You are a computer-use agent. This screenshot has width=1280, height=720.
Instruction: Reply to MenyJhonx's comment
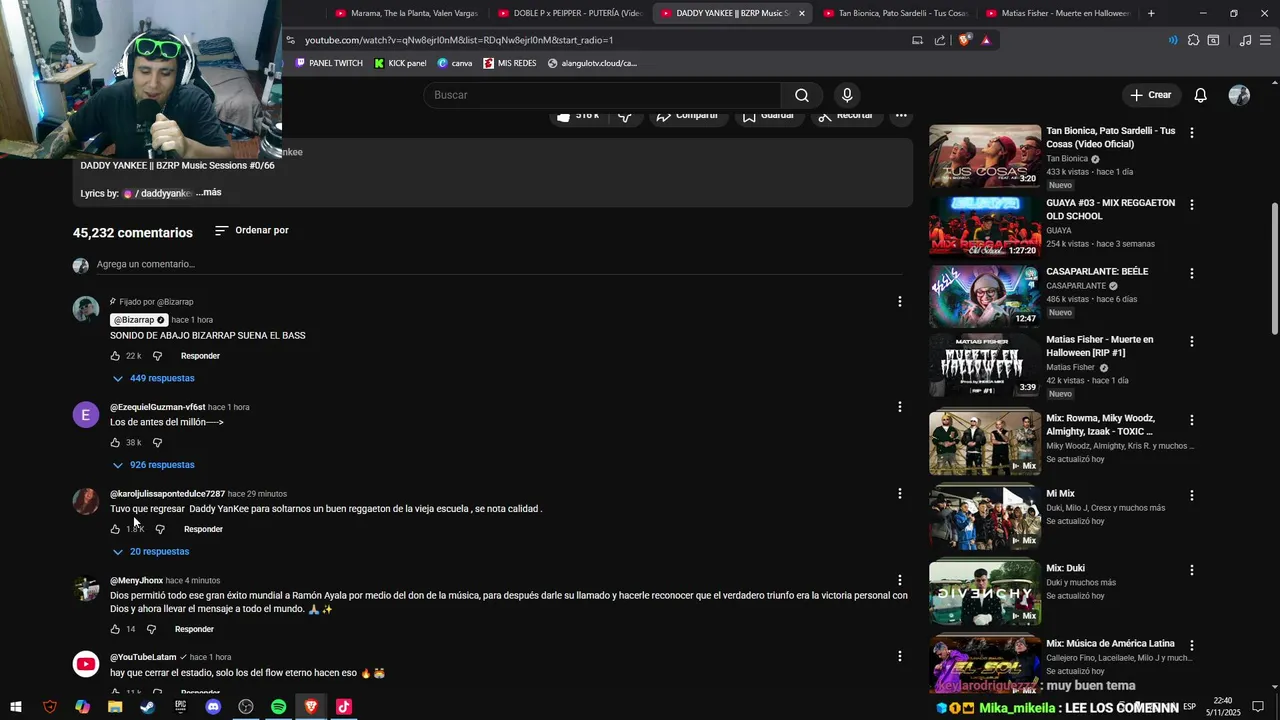tap(194, 629)
